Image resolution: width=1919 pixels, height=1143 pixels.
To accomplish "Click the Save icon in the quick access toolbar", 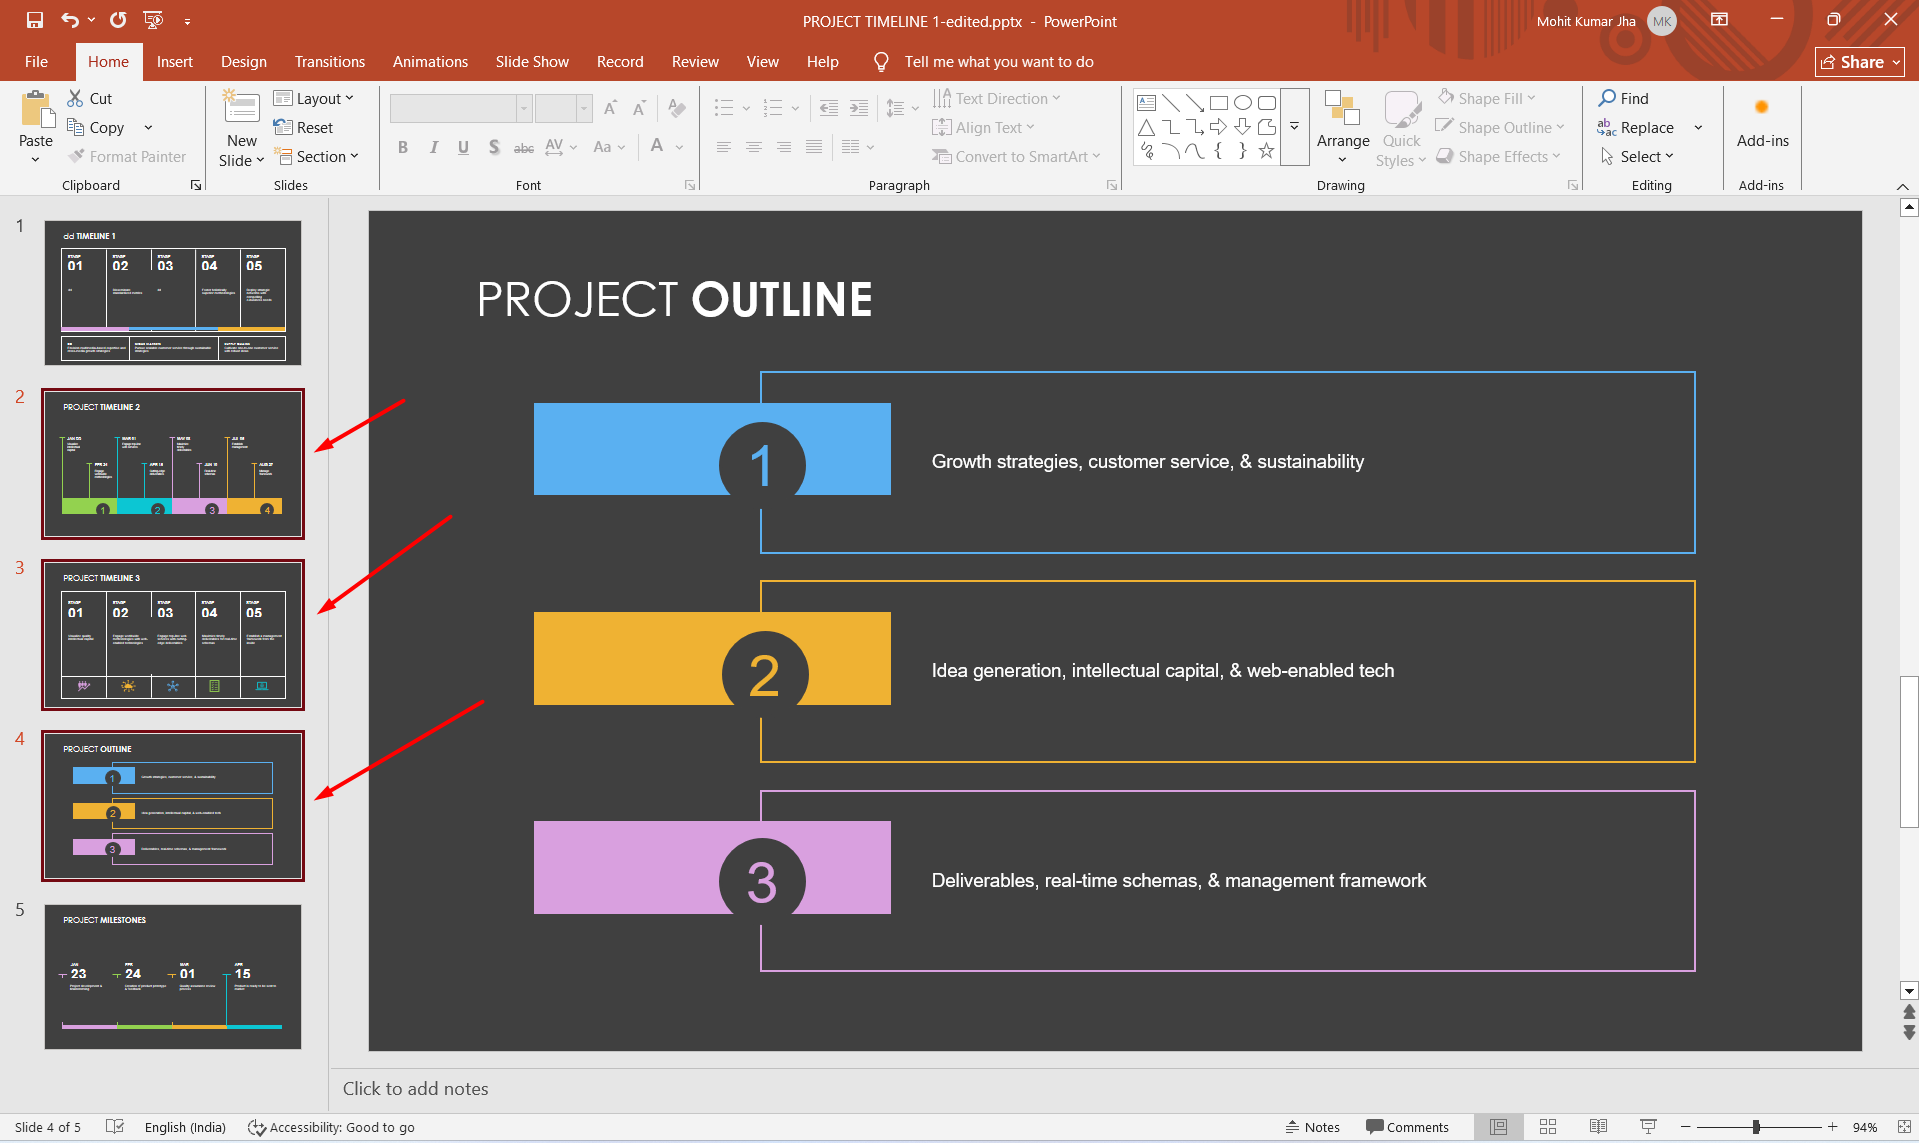I will 35,20.
